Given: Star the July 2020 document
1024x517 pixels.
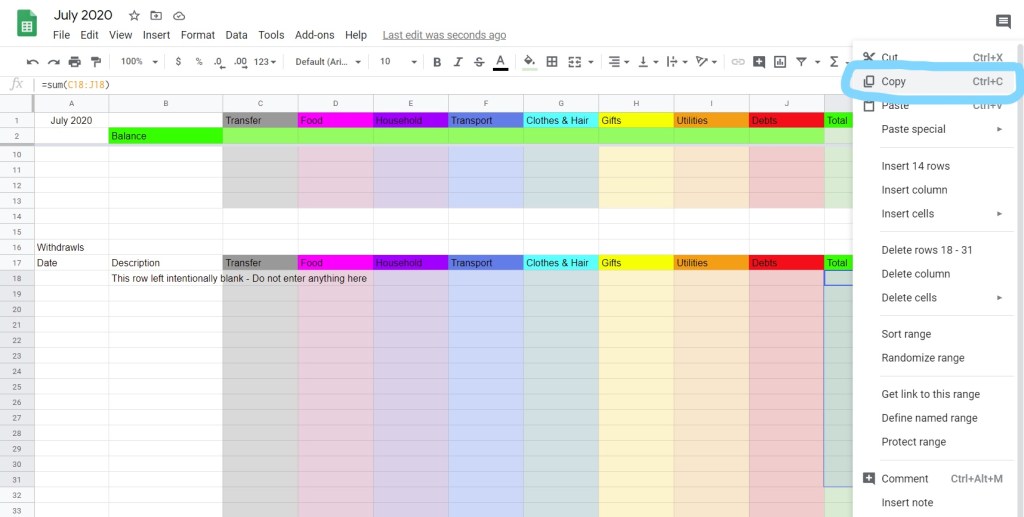Looking at the screenshot, I should click(134, 16).
